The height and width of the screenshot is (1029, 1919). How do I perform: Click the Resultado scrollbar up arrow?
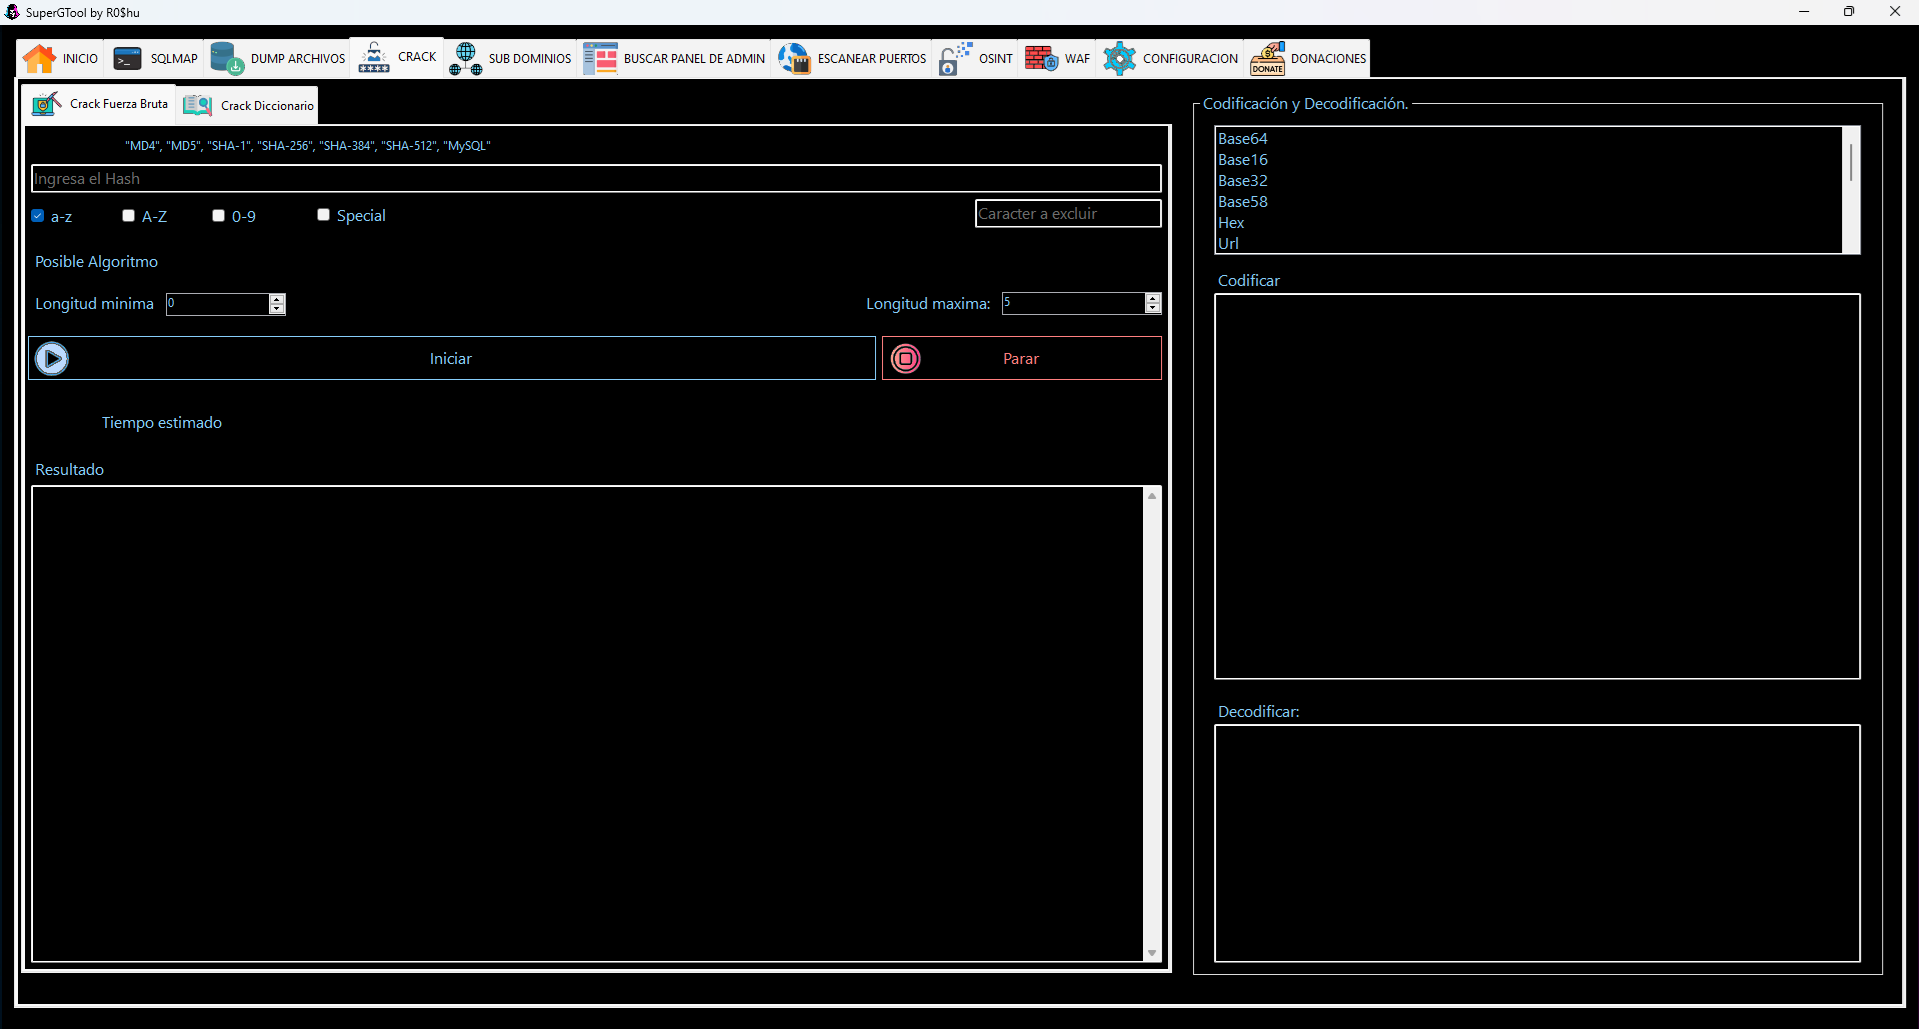tap(1152, 496)
